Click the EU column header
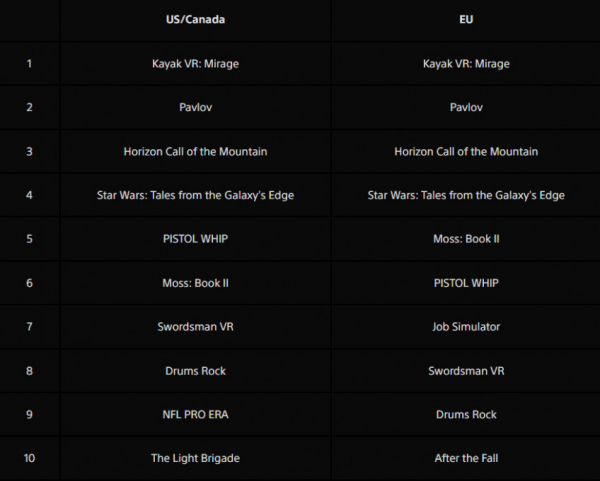The image size is (600, 481). (x=466, y=20)
